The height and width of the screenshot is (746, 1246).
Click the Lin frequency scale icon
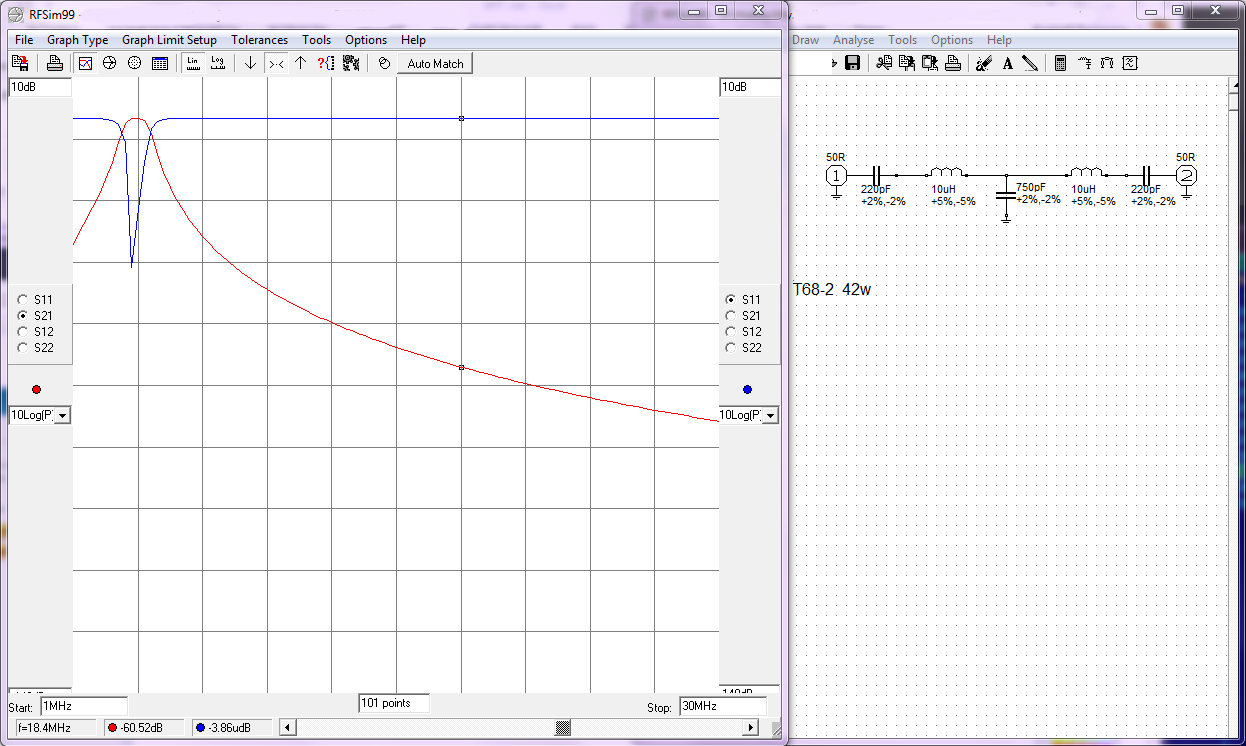(192, 63)
